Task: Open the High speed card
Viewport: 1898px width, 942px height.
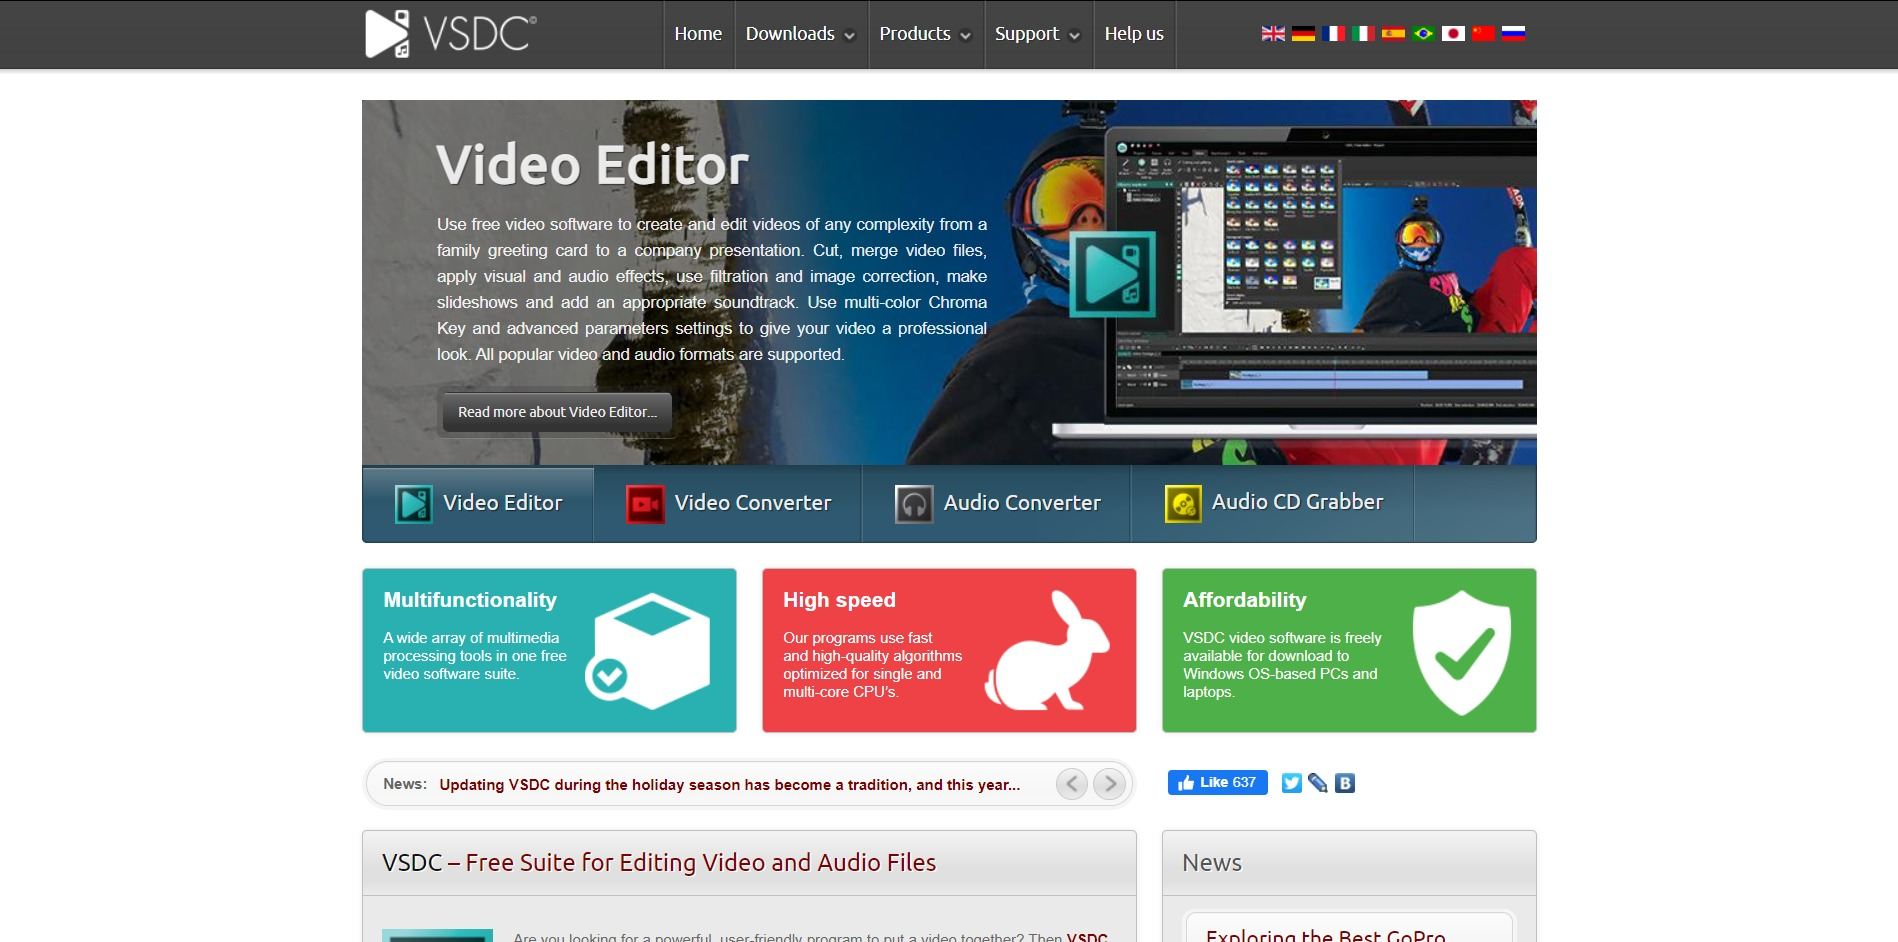Action: click(x=949, y=650)
